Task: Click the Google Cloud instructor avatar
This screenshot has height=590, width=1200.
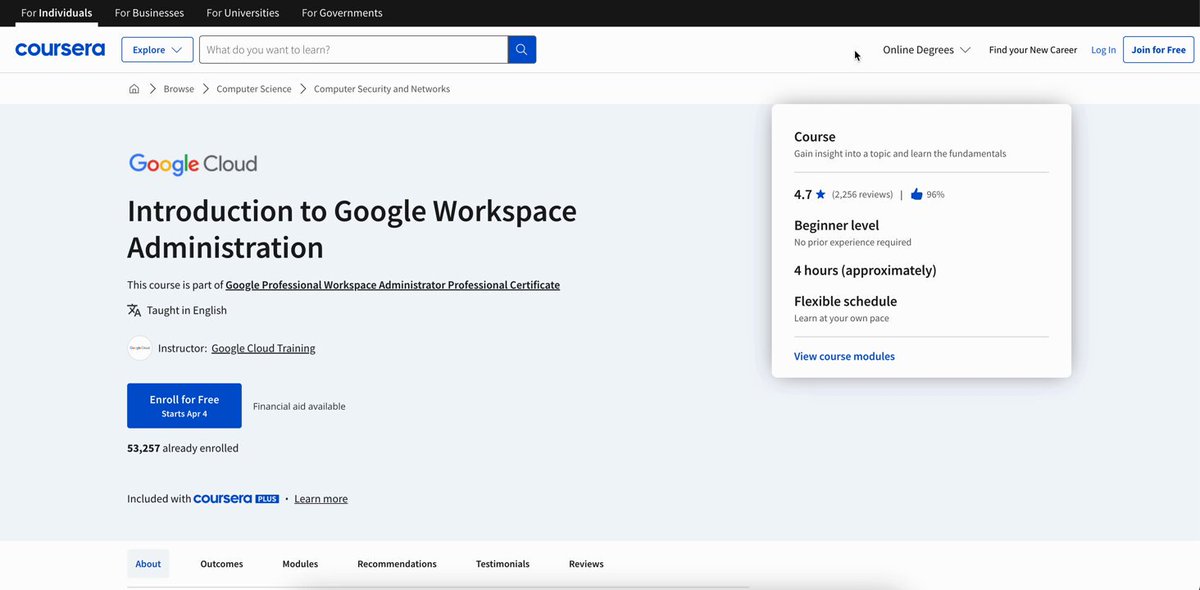Action: click(140, 348)
